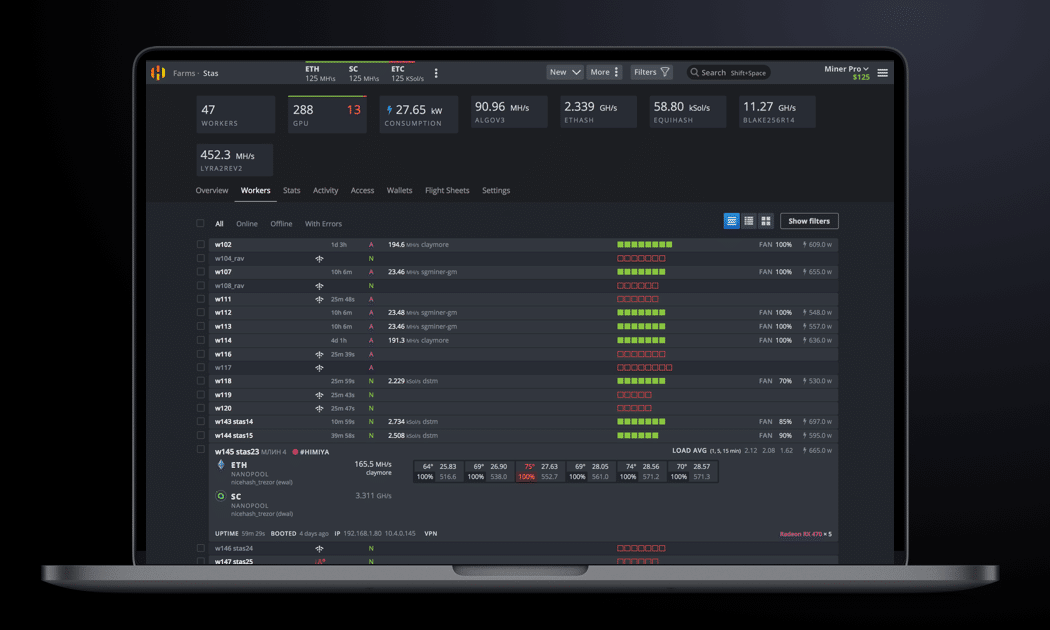Image resolution: width=1050 pixels, height=630 pixels.
Task: Click the fan icon on w104_rav row
Action: click(x=319, y=259)
